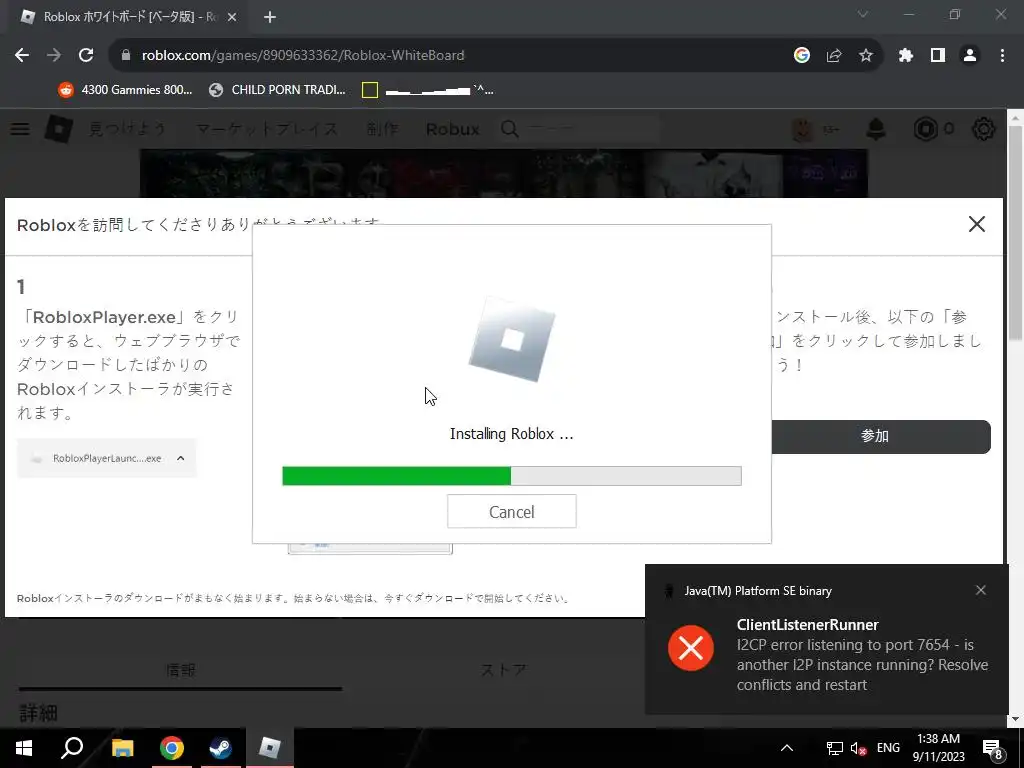Open the muted volume tray icon

[859, 748]
